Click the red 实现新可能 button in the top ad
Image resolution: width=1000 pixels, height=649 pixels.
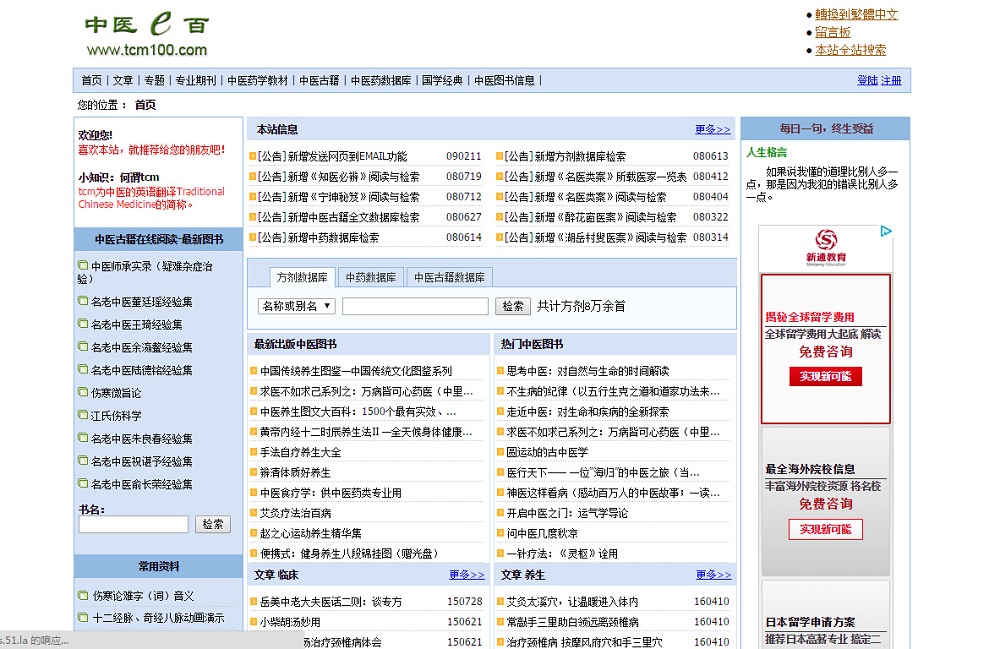pos(825,377)
